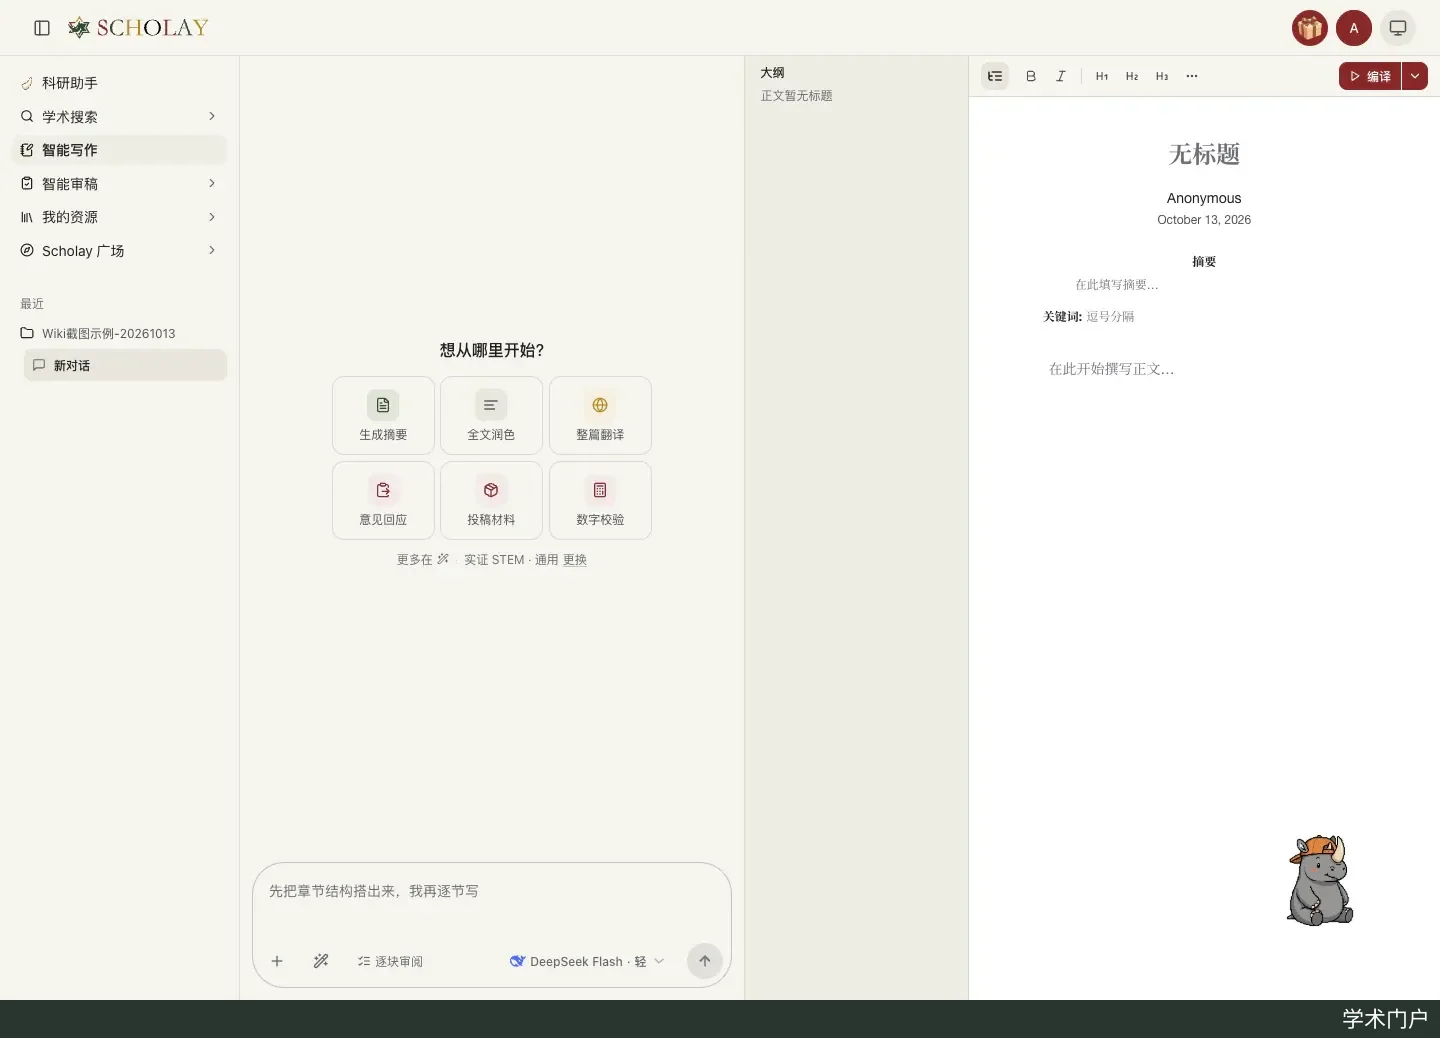The image size is (1440, 1038).
Task: Choose the 数字校验 starter card
Action: pyautogui.click(x=600, y=500)
